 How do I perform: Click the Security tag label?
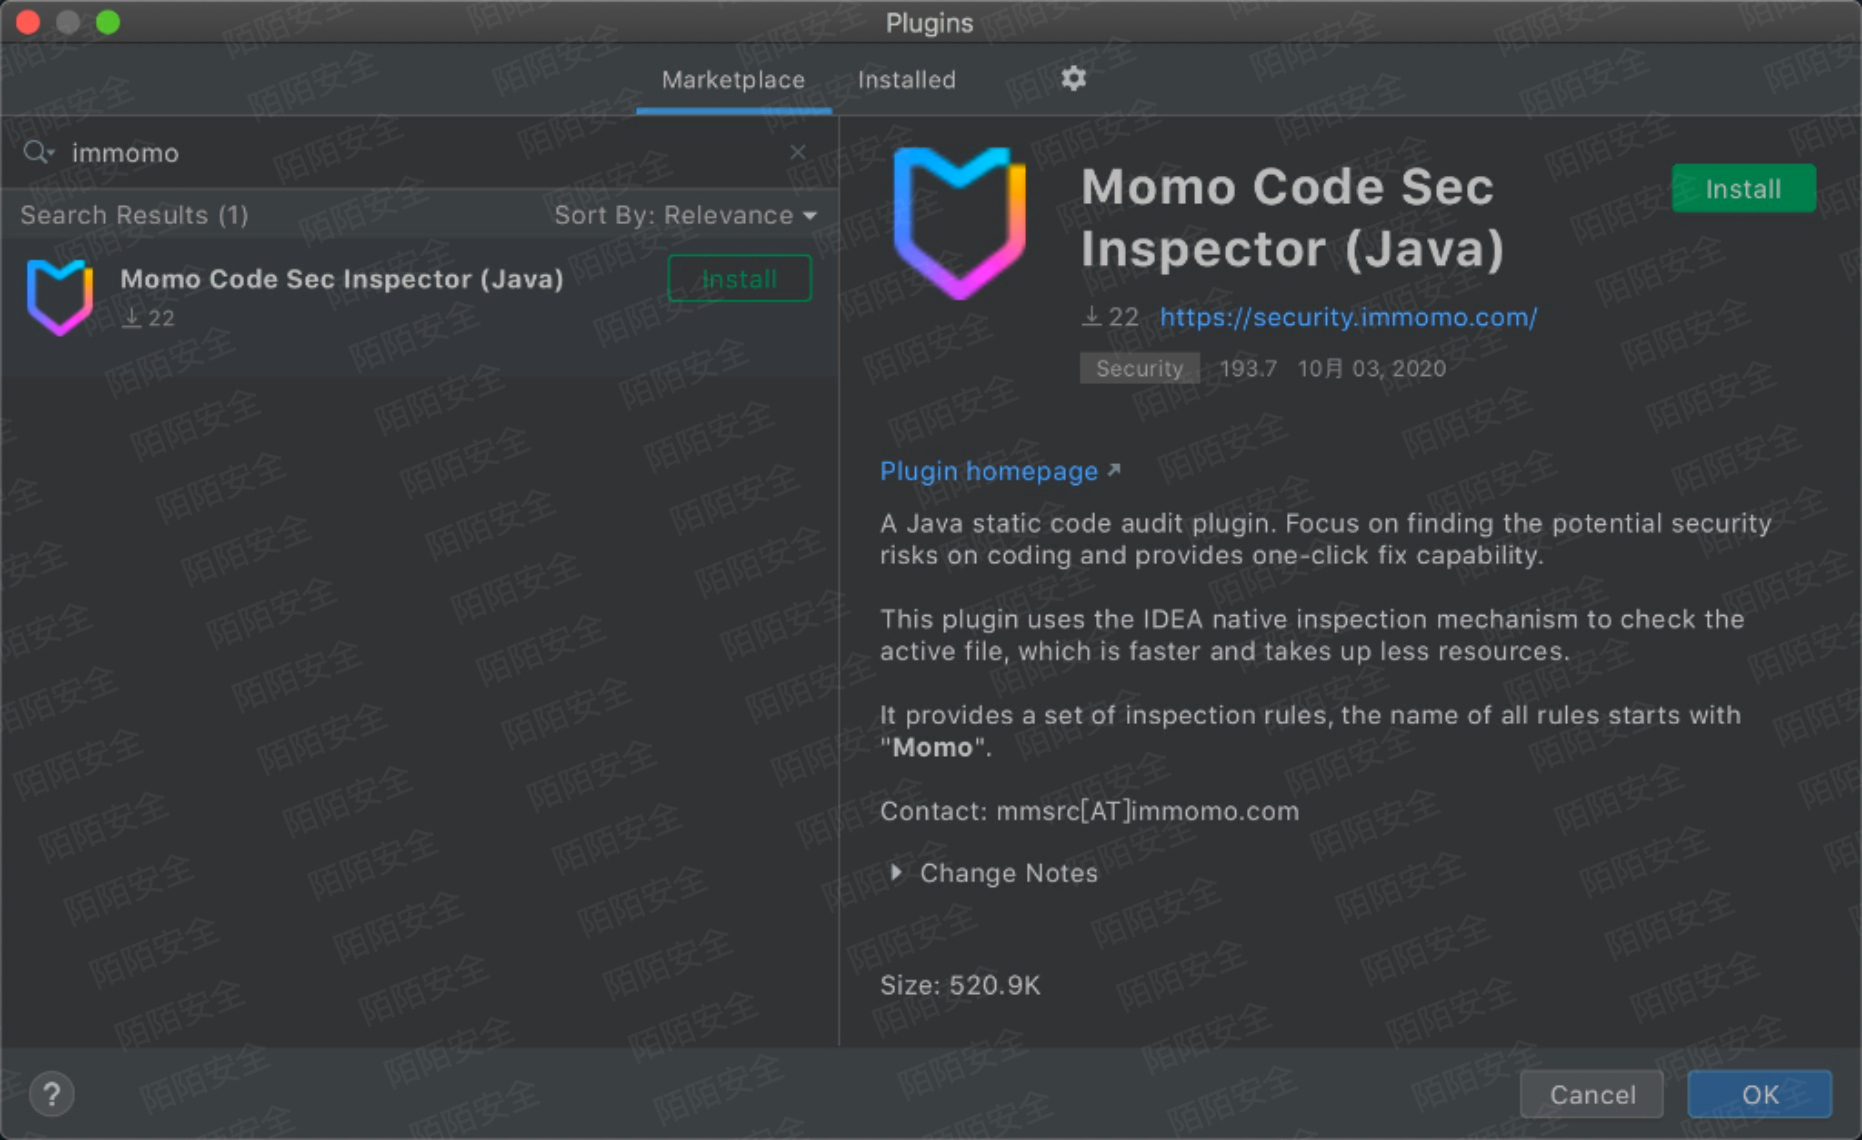click(1139, 368)
